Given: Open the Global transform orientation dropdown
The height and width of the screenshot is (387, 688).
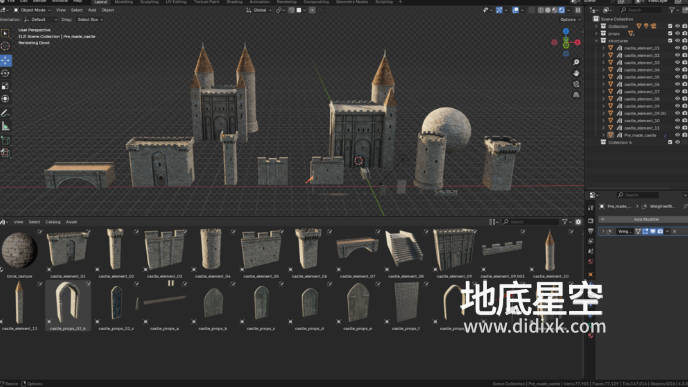Looking at the screenshot, I should [x=259, y=10].
